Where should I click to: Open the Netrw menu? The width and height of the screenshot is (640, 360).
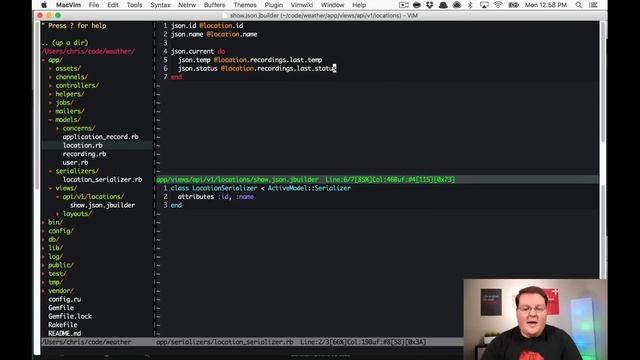pyautogui.click(x=187, y=5)
